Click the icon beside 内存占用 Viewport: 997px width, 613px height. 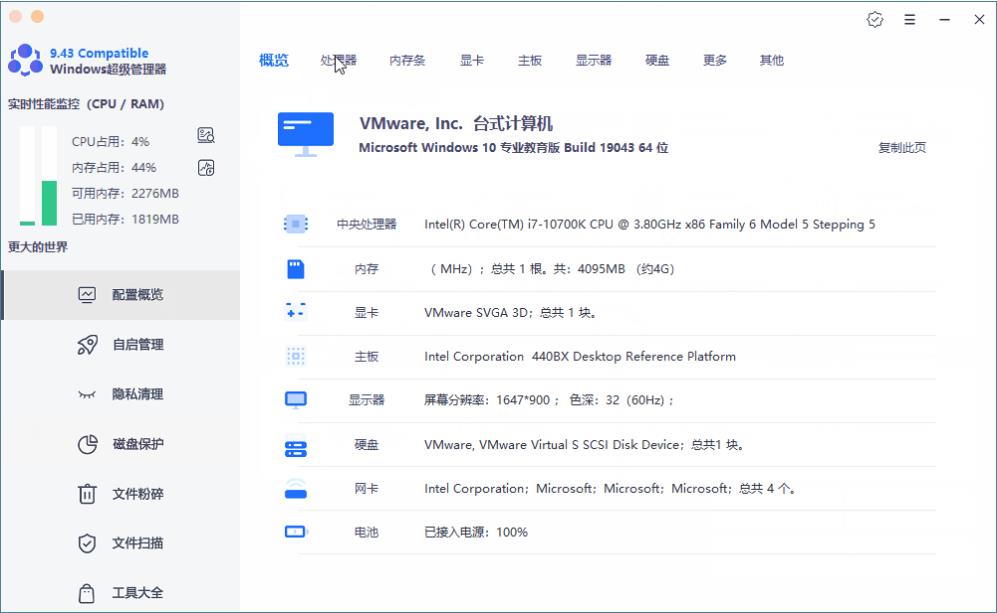pos(206,168)
